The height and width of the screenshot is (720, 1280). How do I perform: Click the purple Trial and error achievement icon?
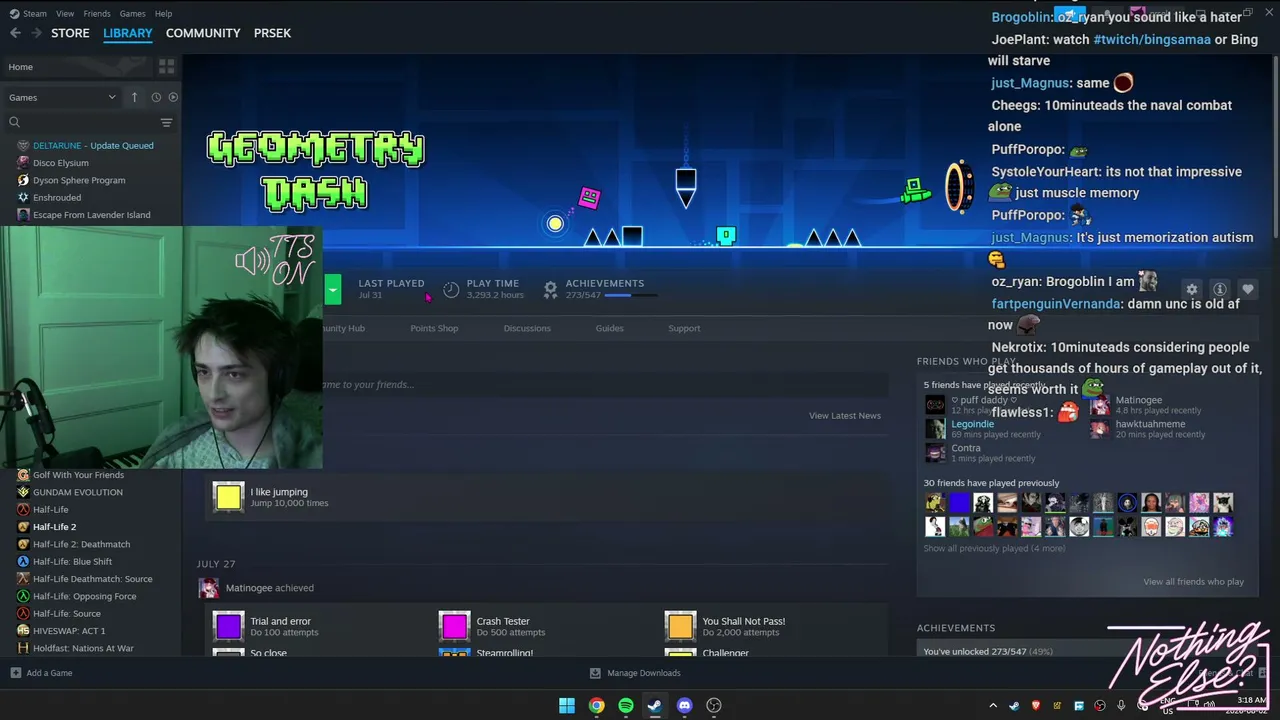point(228,626)
